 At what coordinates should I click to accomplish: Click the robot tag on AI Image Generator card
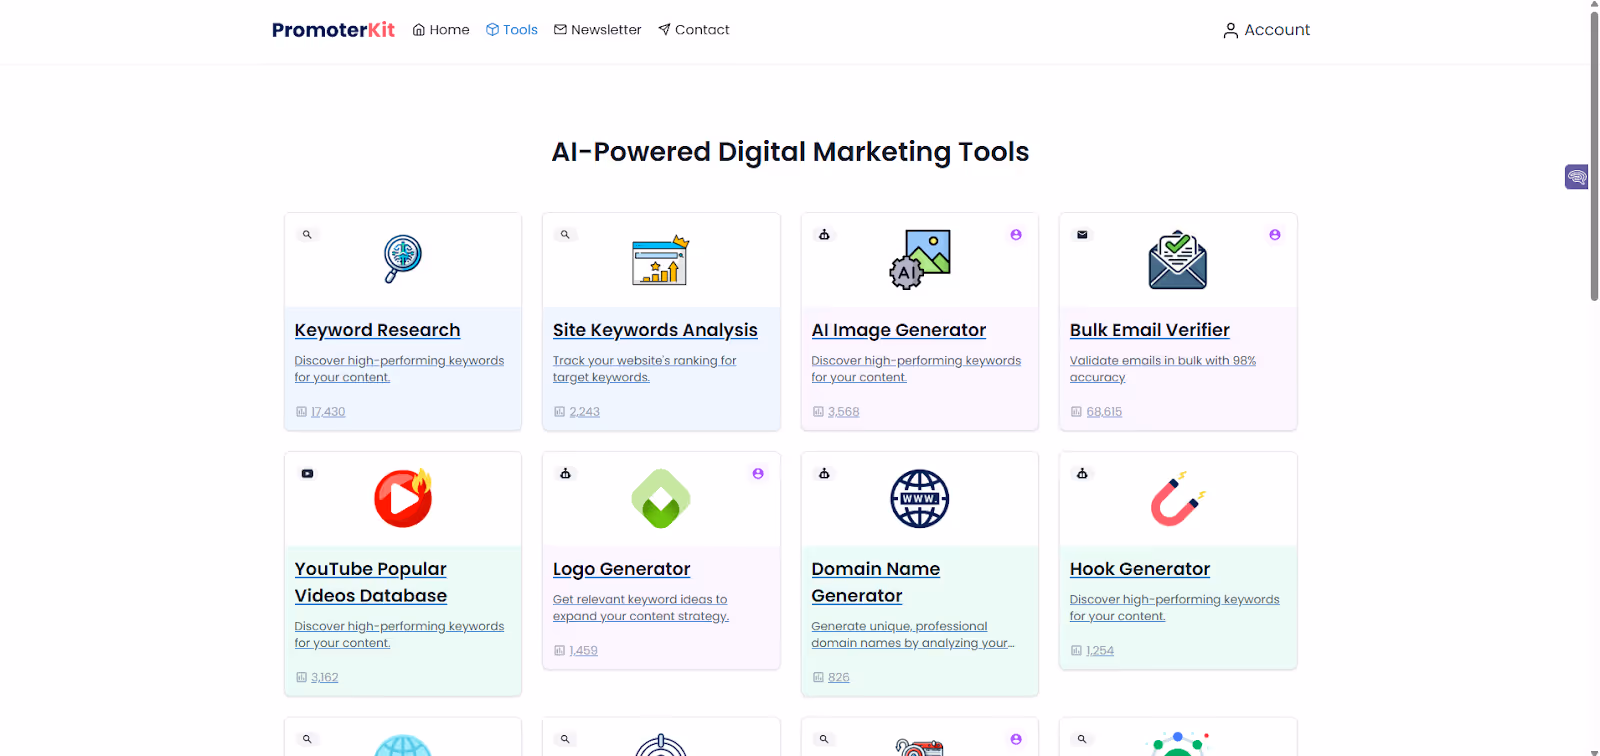(824, 235)
